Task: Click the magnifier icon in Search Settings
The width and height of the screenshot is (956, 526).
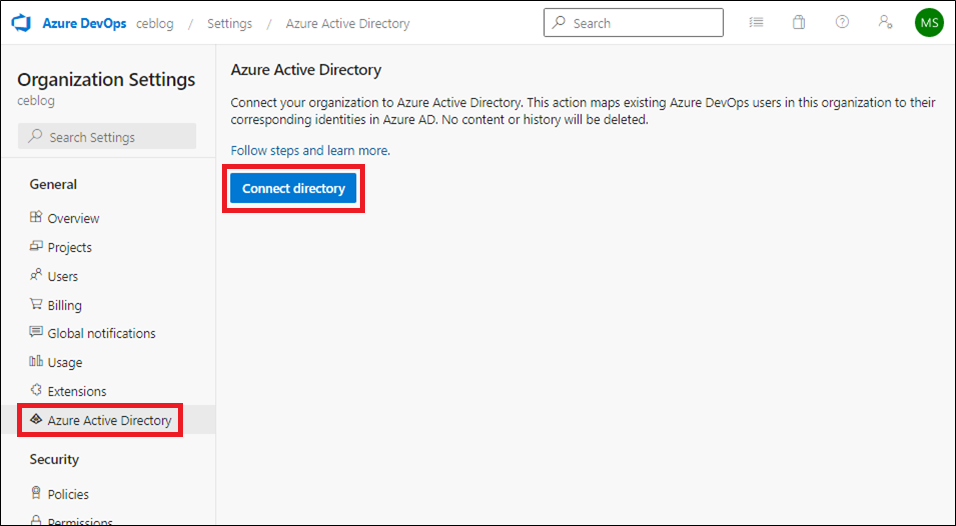Action: (36, 137)
